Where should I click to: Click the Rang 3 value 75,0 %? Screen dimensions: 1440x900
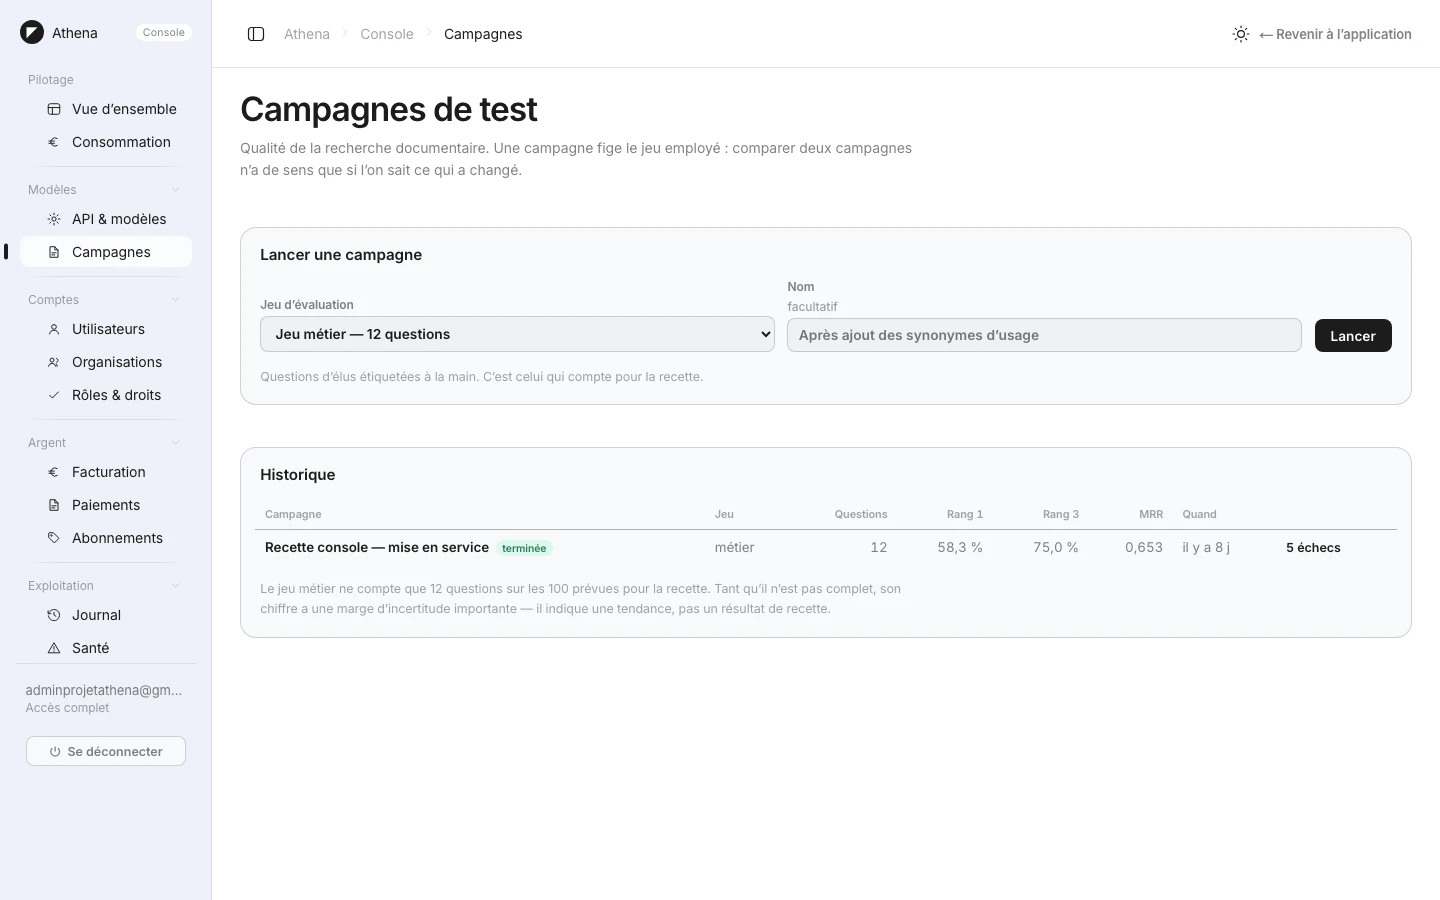click(x=1056, y=547)
